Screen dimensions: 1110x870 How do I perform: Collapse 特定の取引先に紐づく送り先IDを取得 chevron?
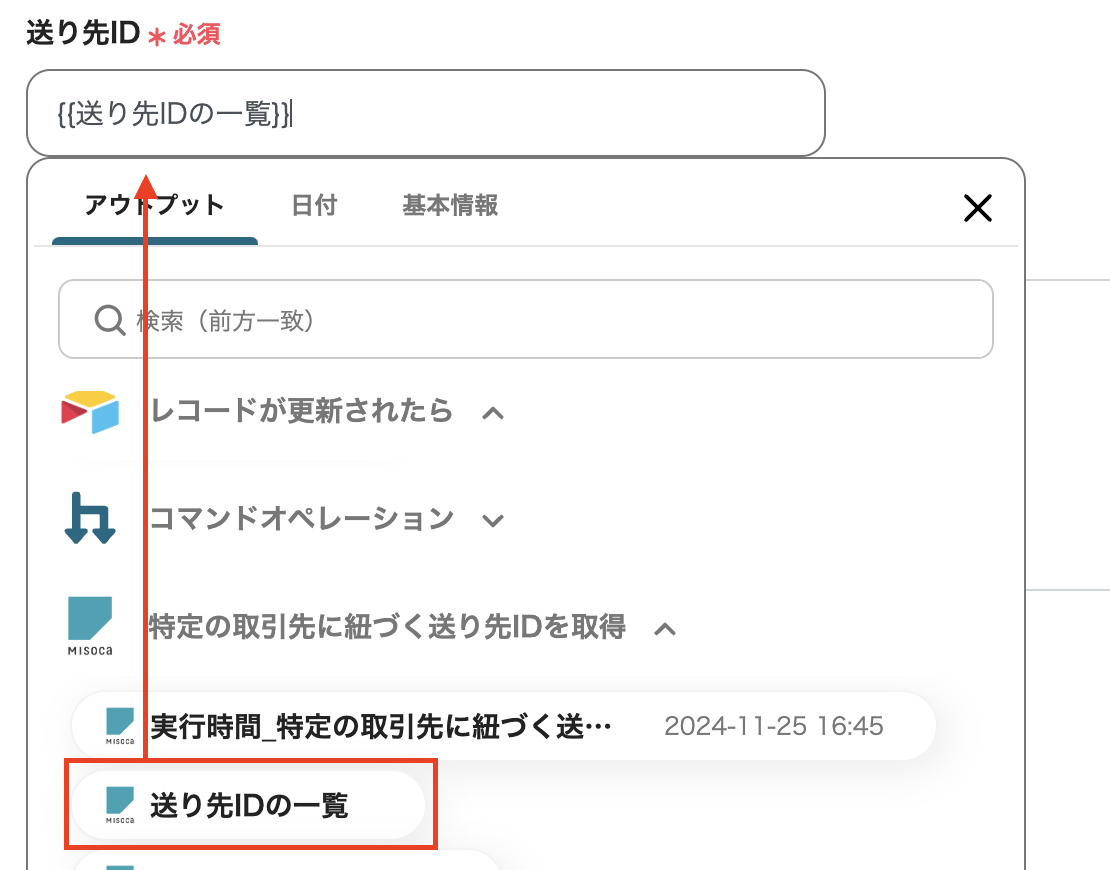[x=665, y=629]
